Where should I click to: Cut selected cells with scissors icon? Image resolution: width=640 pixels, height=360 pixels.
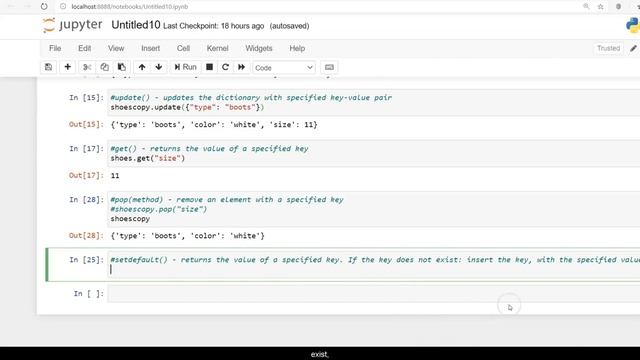87,67
